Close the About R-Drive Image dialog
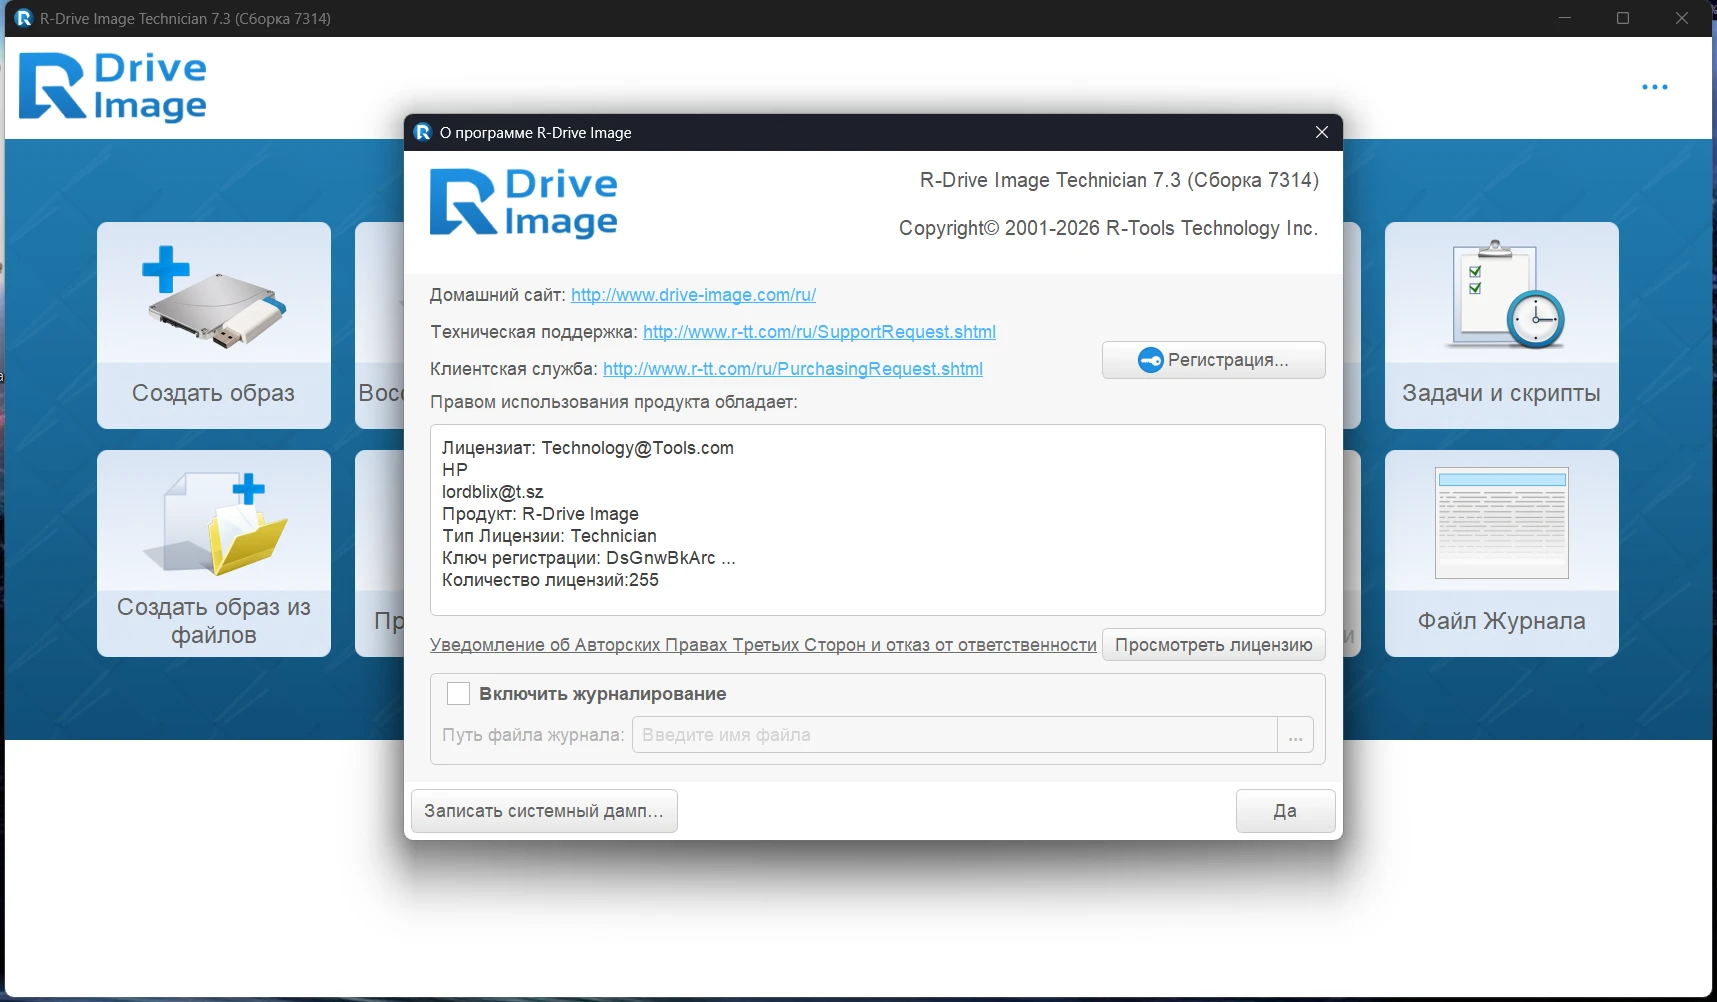Image resolution: width=1717 pixels, height=1002 pixels. click(1321, 132)
